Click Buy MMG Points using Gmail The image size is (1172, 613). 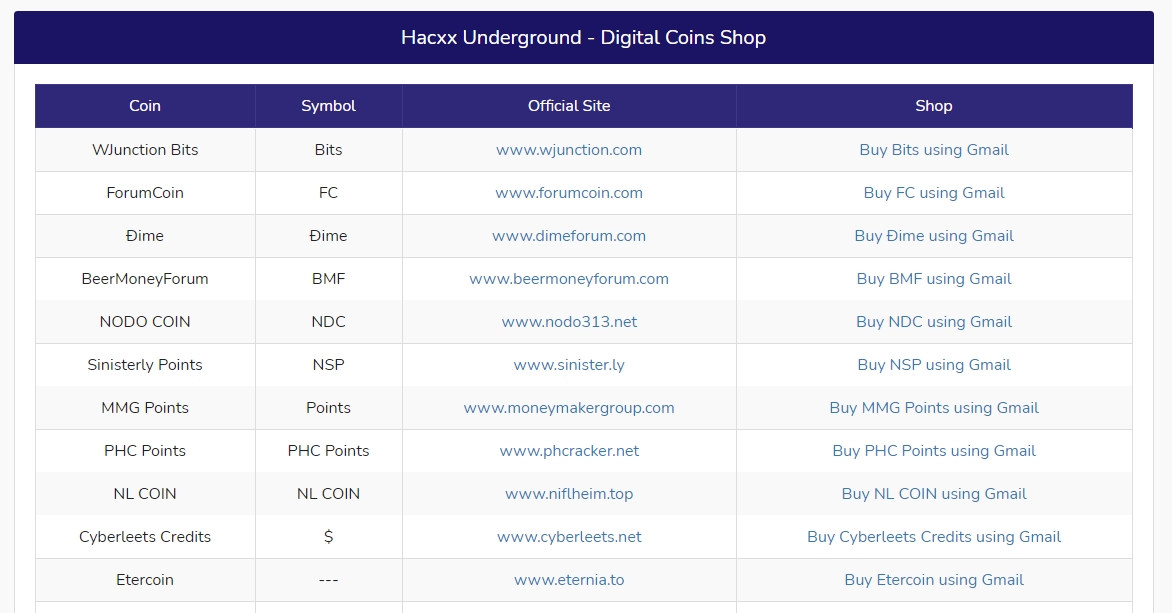click(x=934, y=407)
